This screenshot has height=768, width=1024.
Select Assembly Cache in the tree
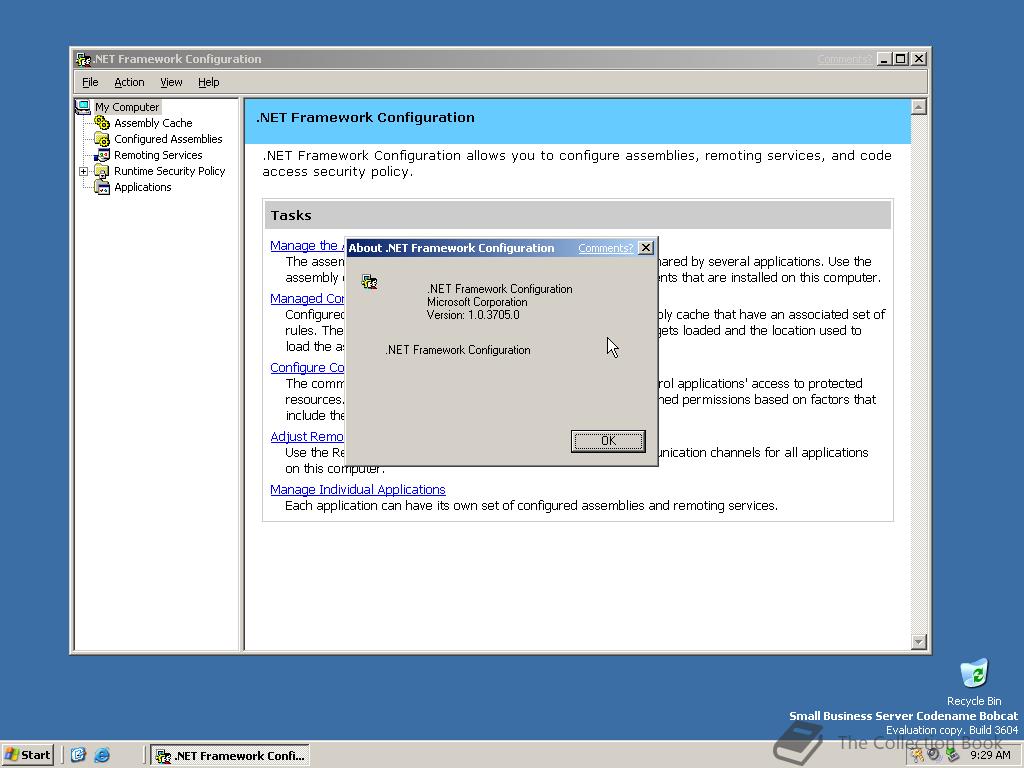point(153,123)
